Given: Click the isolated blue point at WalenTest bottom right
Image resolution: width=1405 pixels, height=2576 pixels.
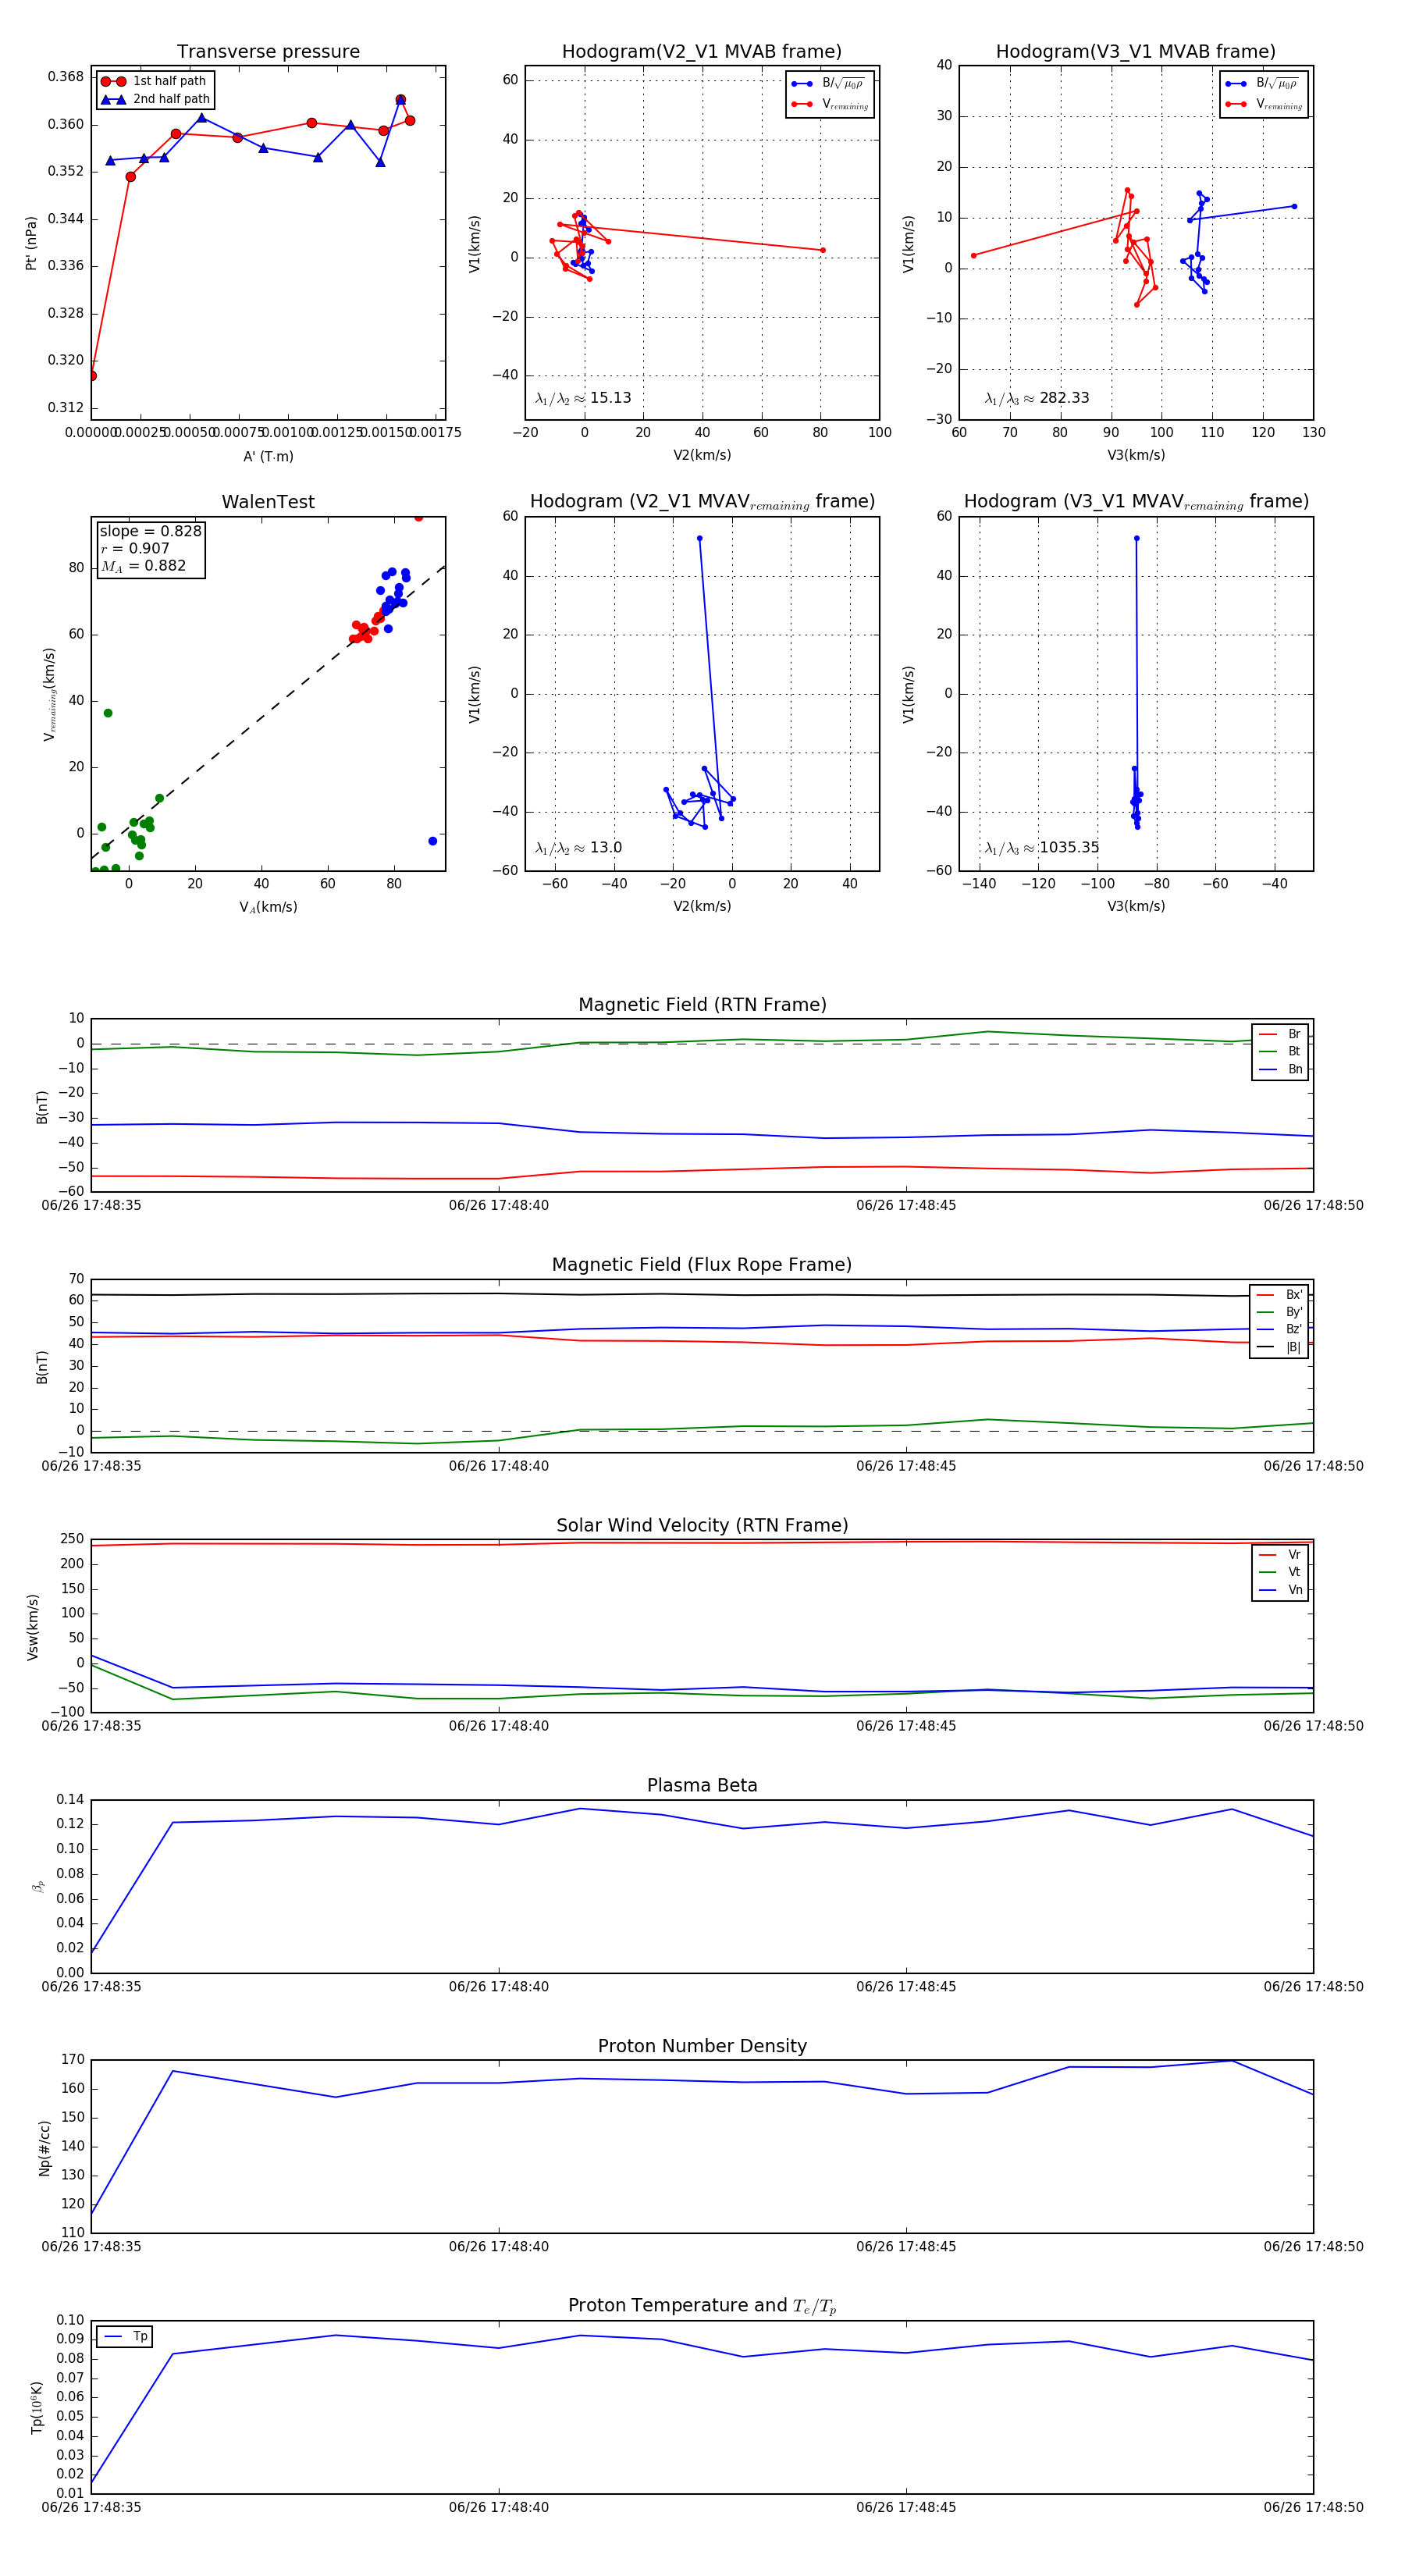Looking at the screenshot, I should 432,841.
